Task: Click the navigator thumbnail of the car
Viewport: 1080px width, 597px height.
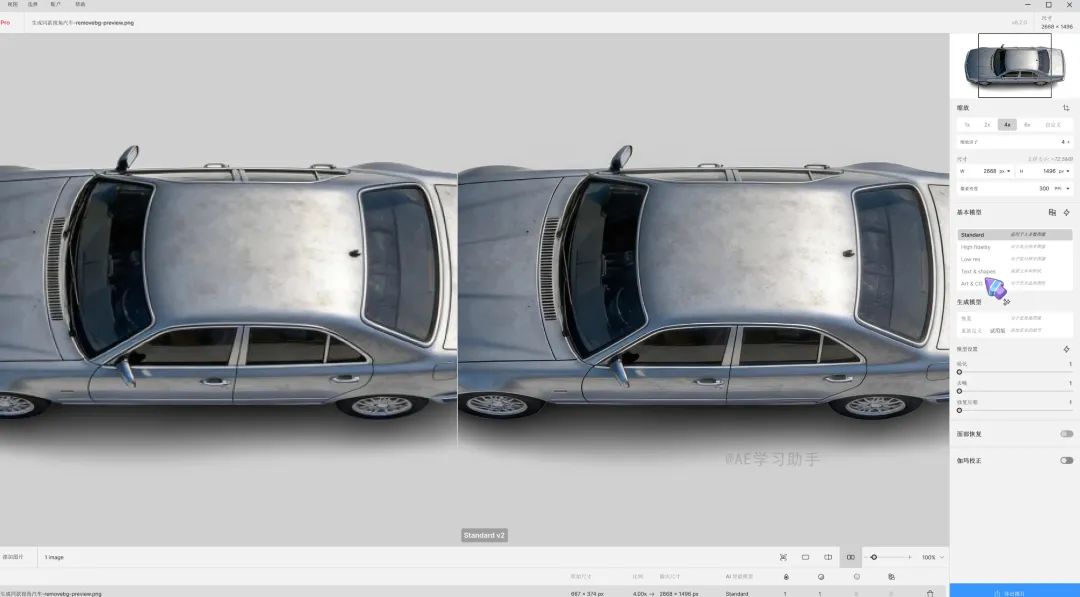Action: coord(1015,65)
